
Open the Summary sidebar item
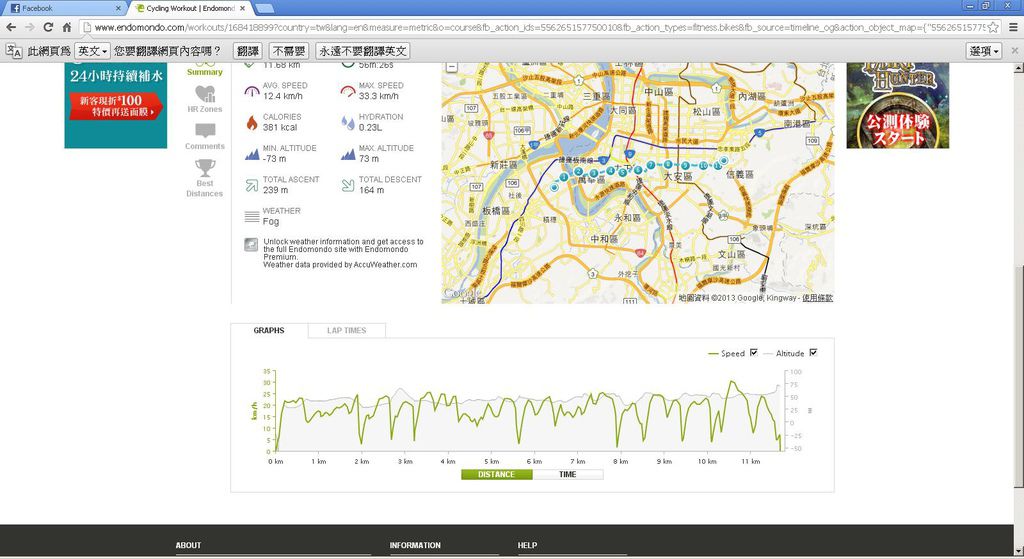coord(204,69)
